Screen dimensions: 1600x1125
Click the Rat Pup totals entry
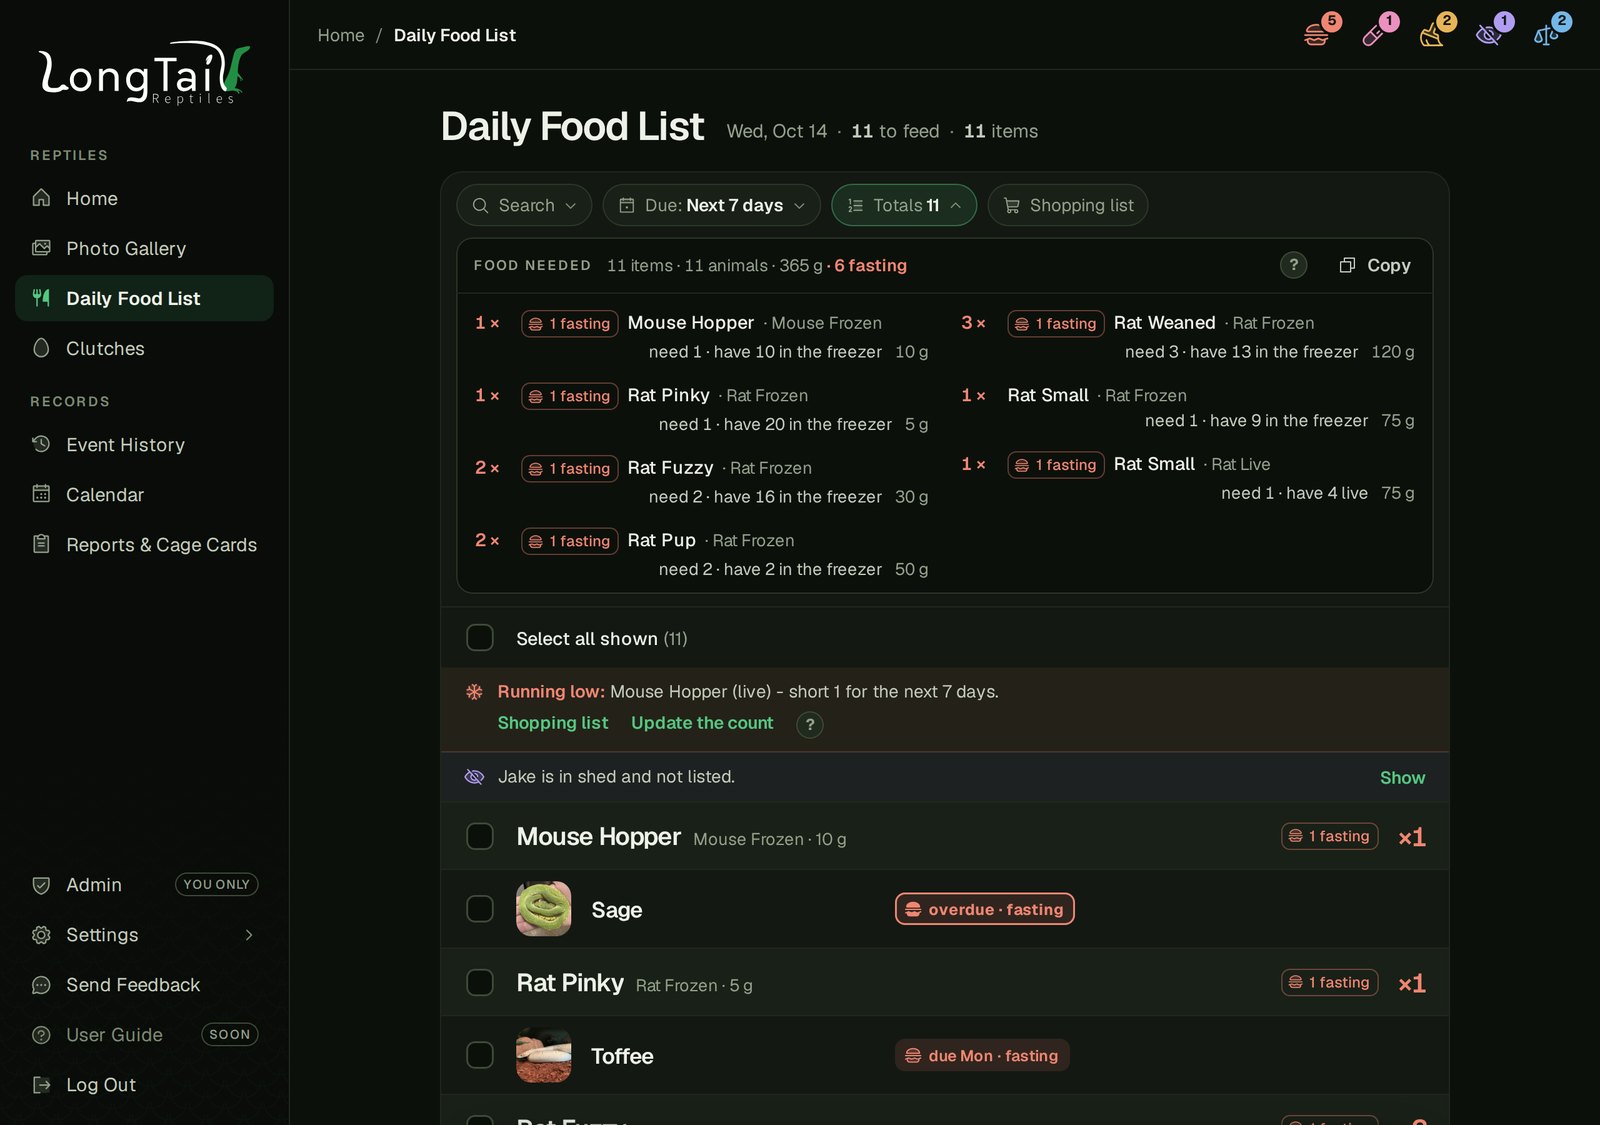(701, 554)
